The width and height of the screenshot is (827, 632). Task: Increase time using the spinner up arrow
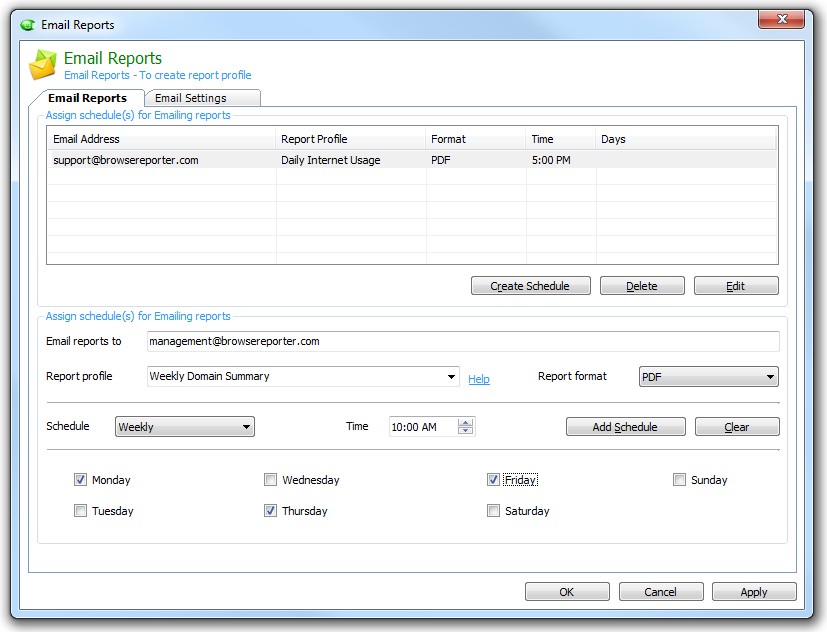pyautogui.click(x=466, y=422)
